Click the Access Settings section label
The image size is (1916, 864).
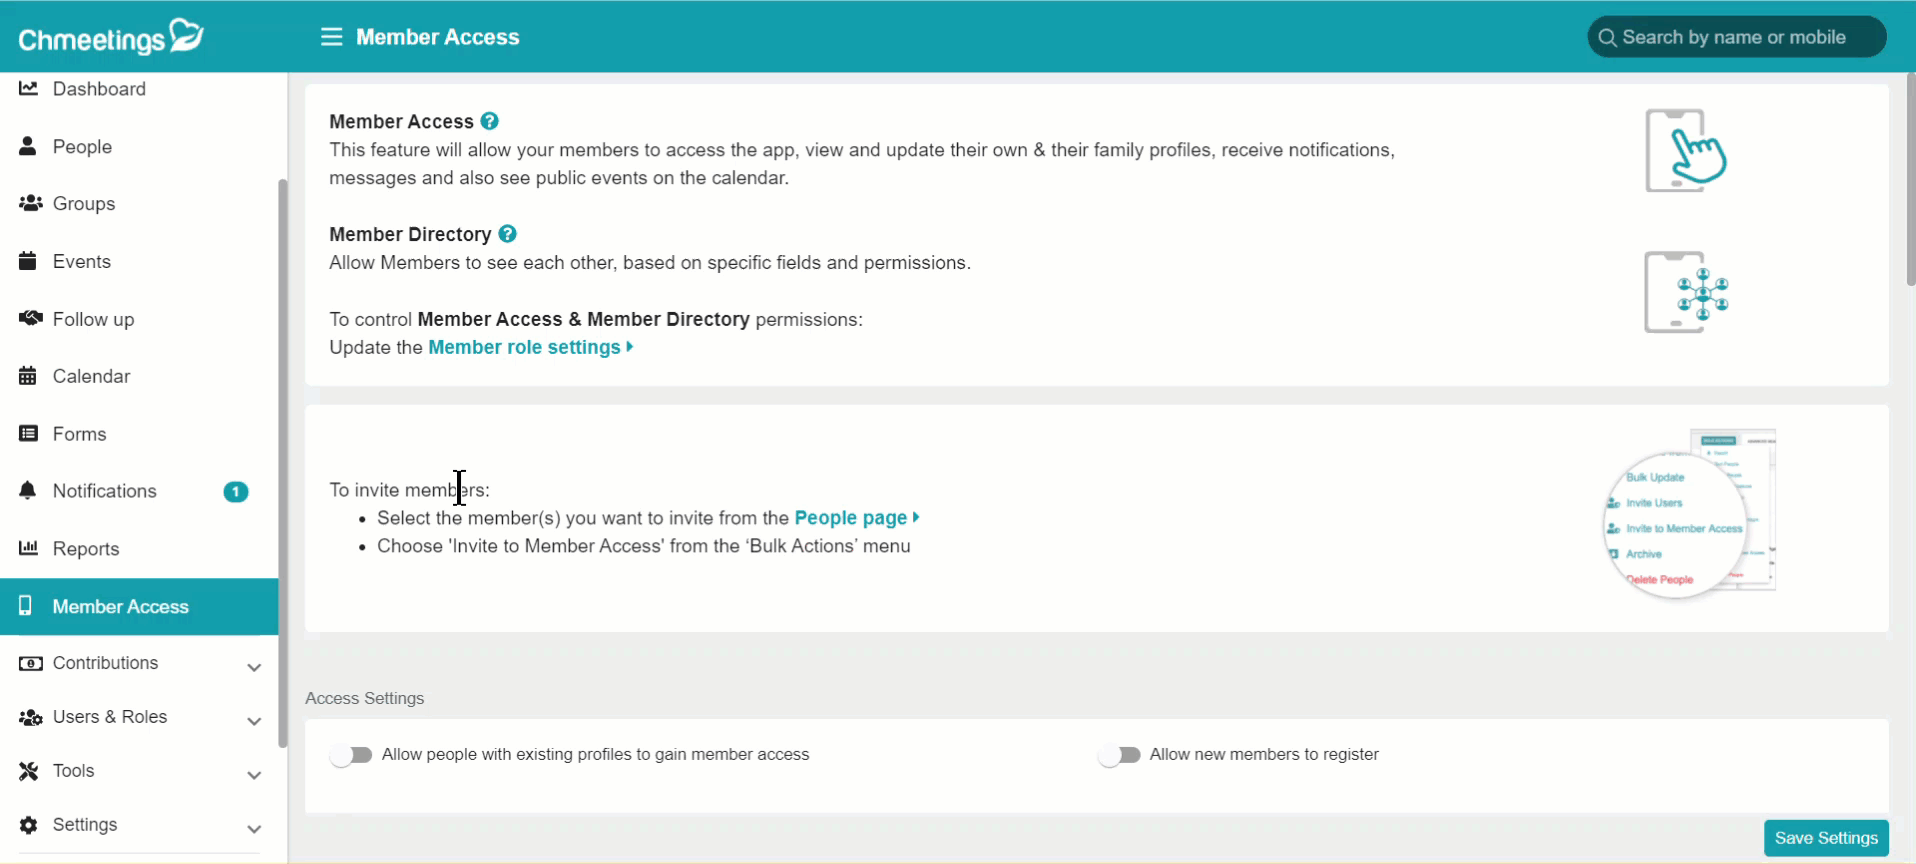point(364,698)
